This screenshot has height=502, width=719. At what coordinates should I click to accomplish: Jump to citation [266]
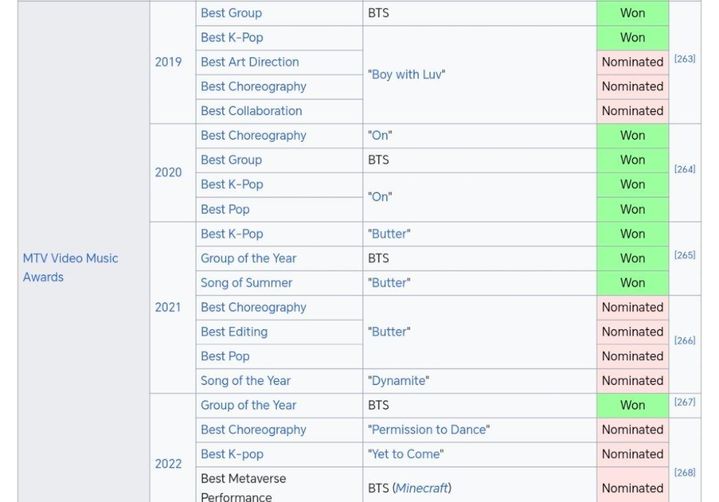pyautogui.click(x=685, y=341)
